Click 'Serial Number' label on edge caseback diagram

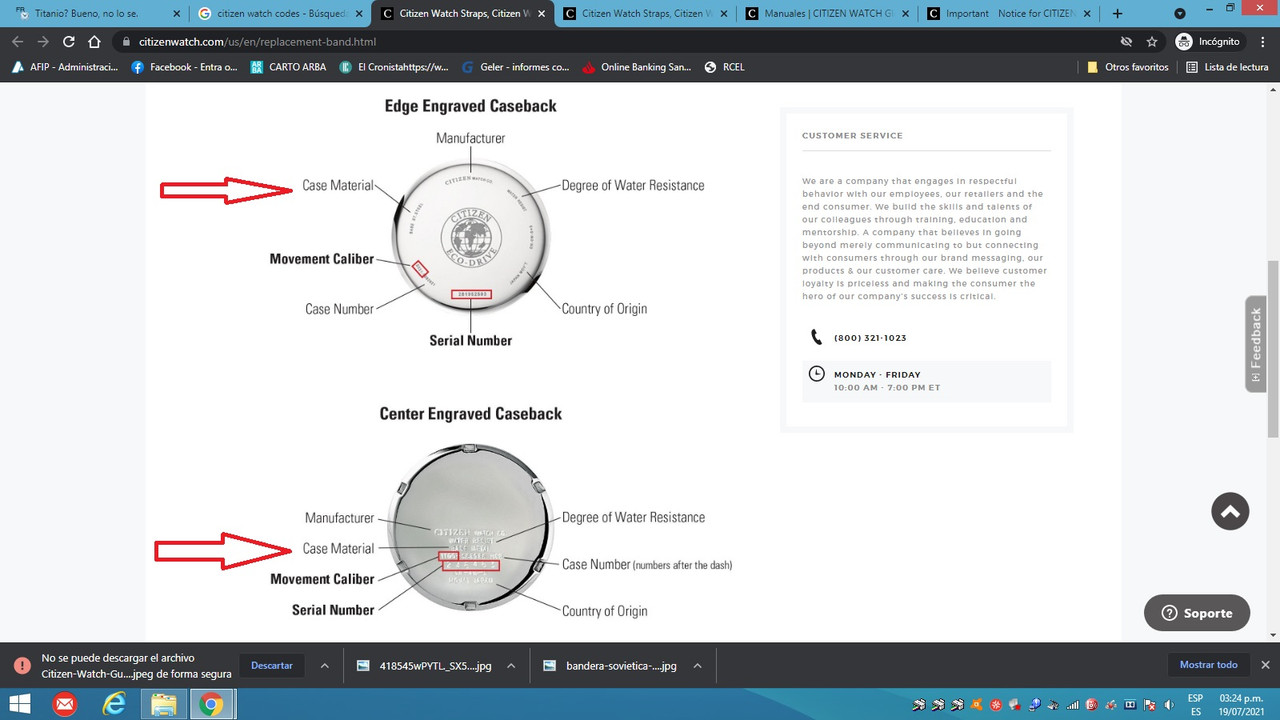pyautogui.click(x=470, y=341)
